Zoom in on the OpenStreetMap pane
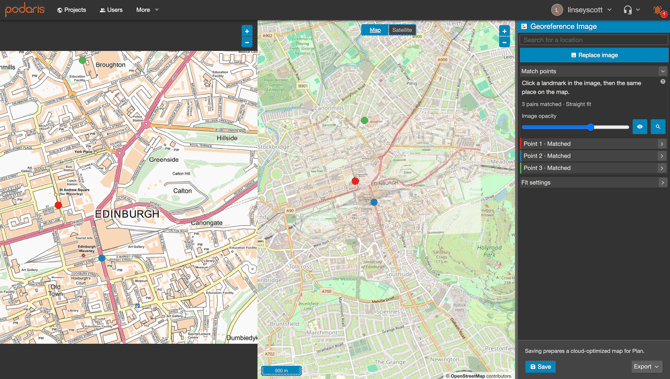This screenshot has height=379, width=670. (504, 31)
